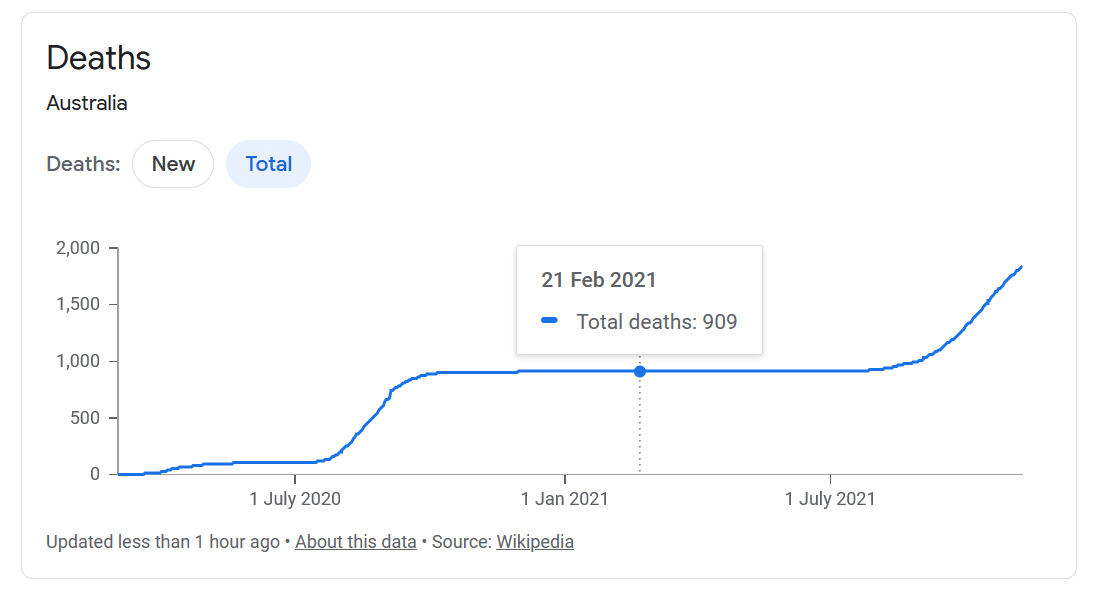Click the 21 Feb 2021 tooltip date
Image resolution: width=1093 pixels, height=591 pixels.
pos(598,280)
